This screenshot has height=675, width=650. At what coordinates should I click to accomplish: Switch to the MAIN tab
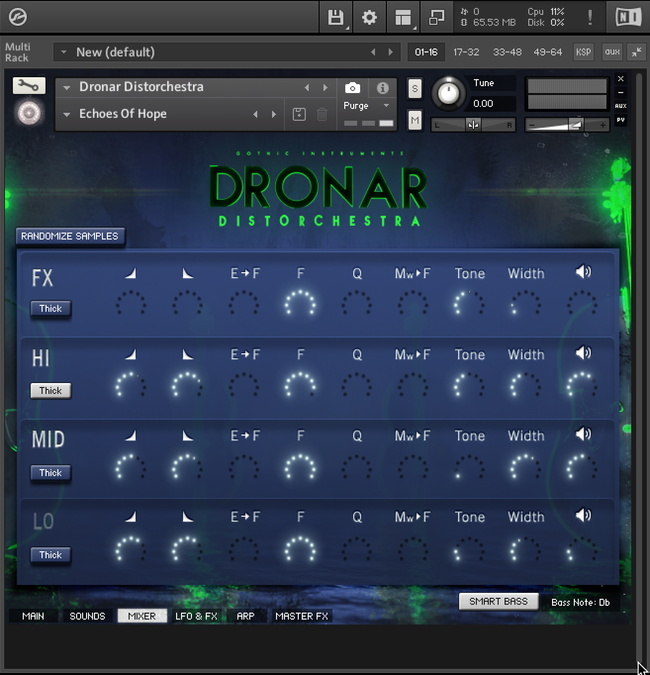pos(33,616)
